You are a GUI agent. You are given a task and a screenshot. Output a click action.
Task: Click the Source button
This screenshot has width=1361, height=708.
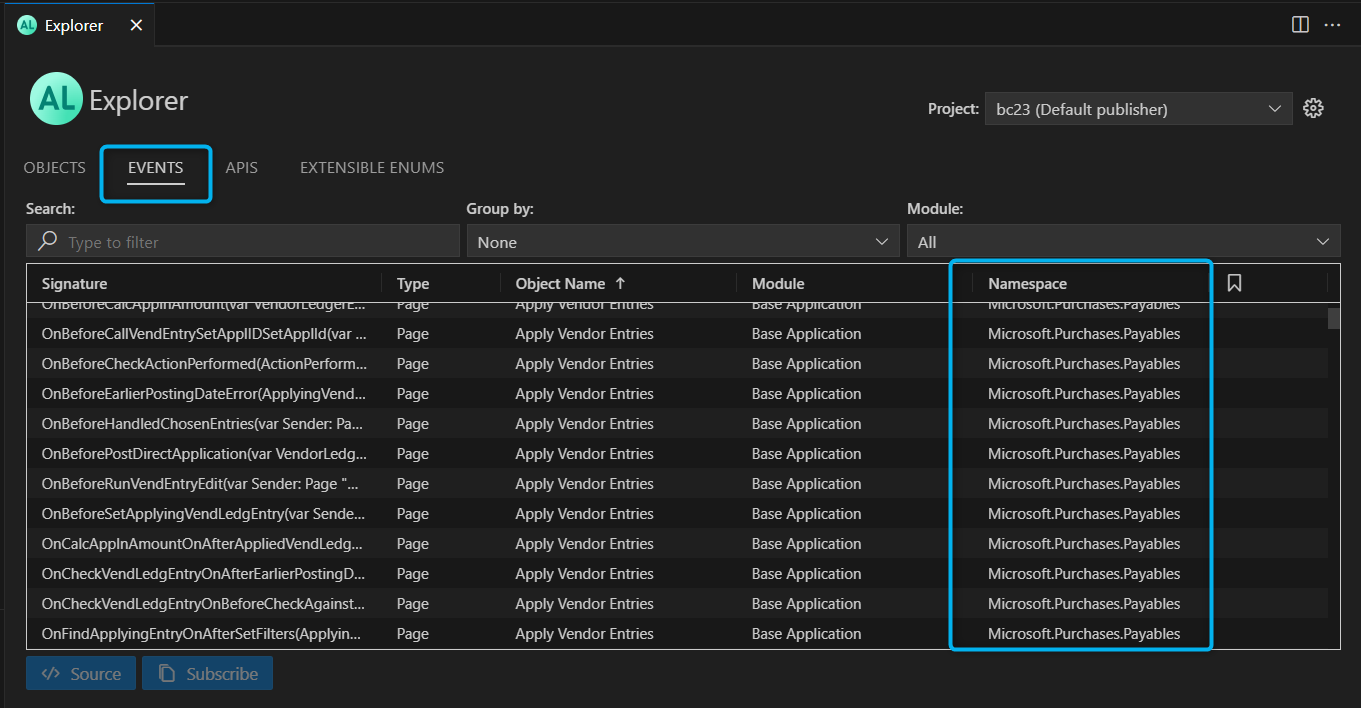[x=81, y=673]
